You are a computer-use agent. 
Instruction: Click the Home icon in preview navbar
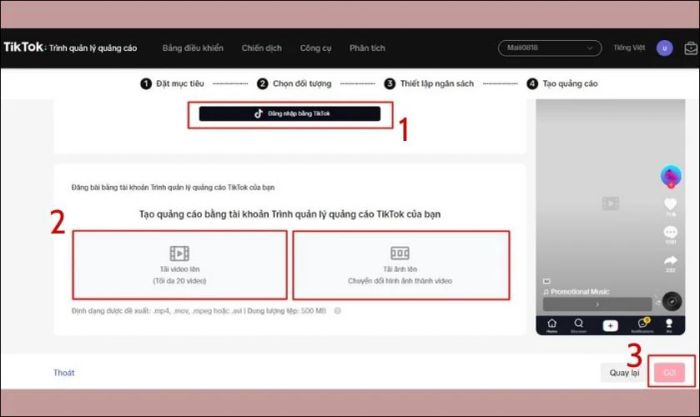tap(552, 325)
